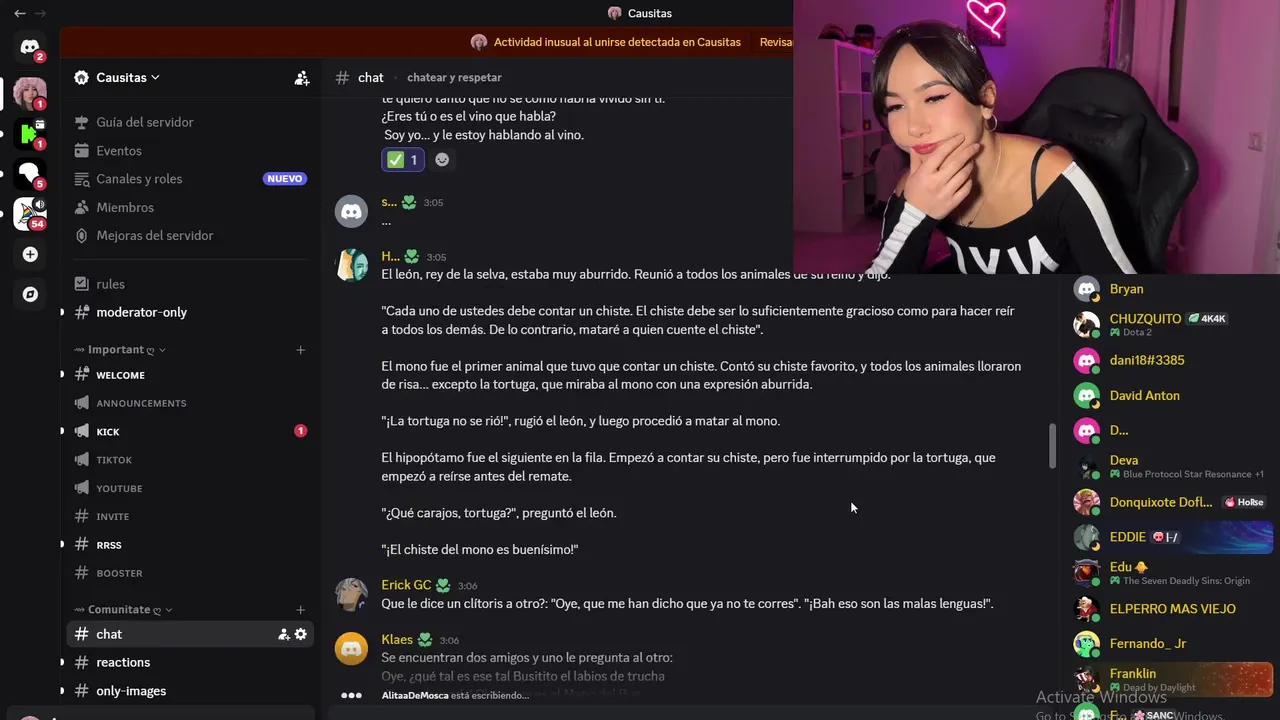
Task: Collapse the Comunitate category
Action: coord(123,610)
